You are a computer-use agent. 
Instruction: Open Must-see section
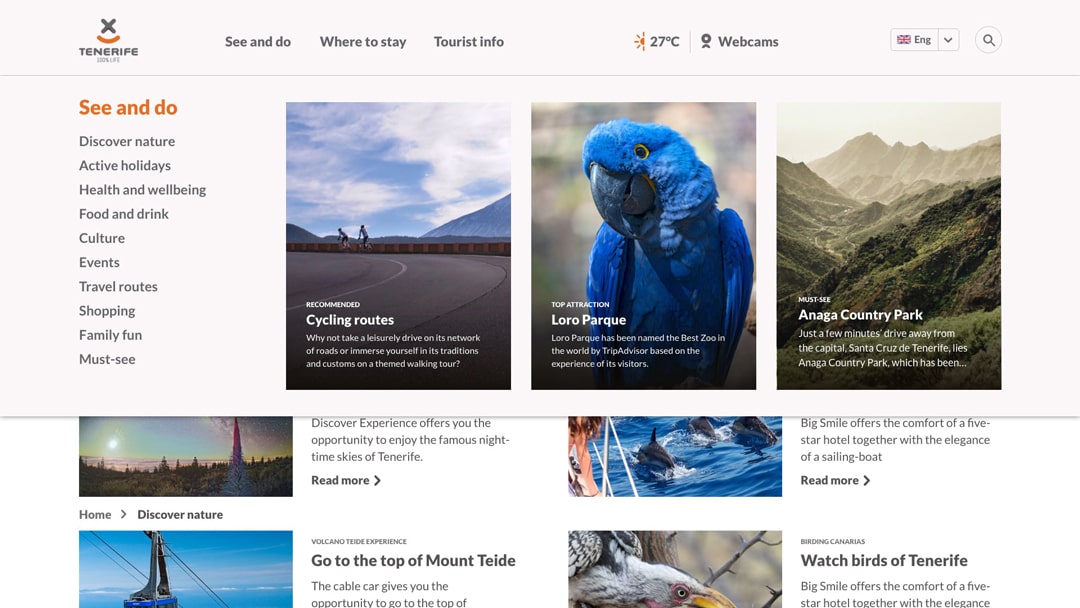pos(107,359)
